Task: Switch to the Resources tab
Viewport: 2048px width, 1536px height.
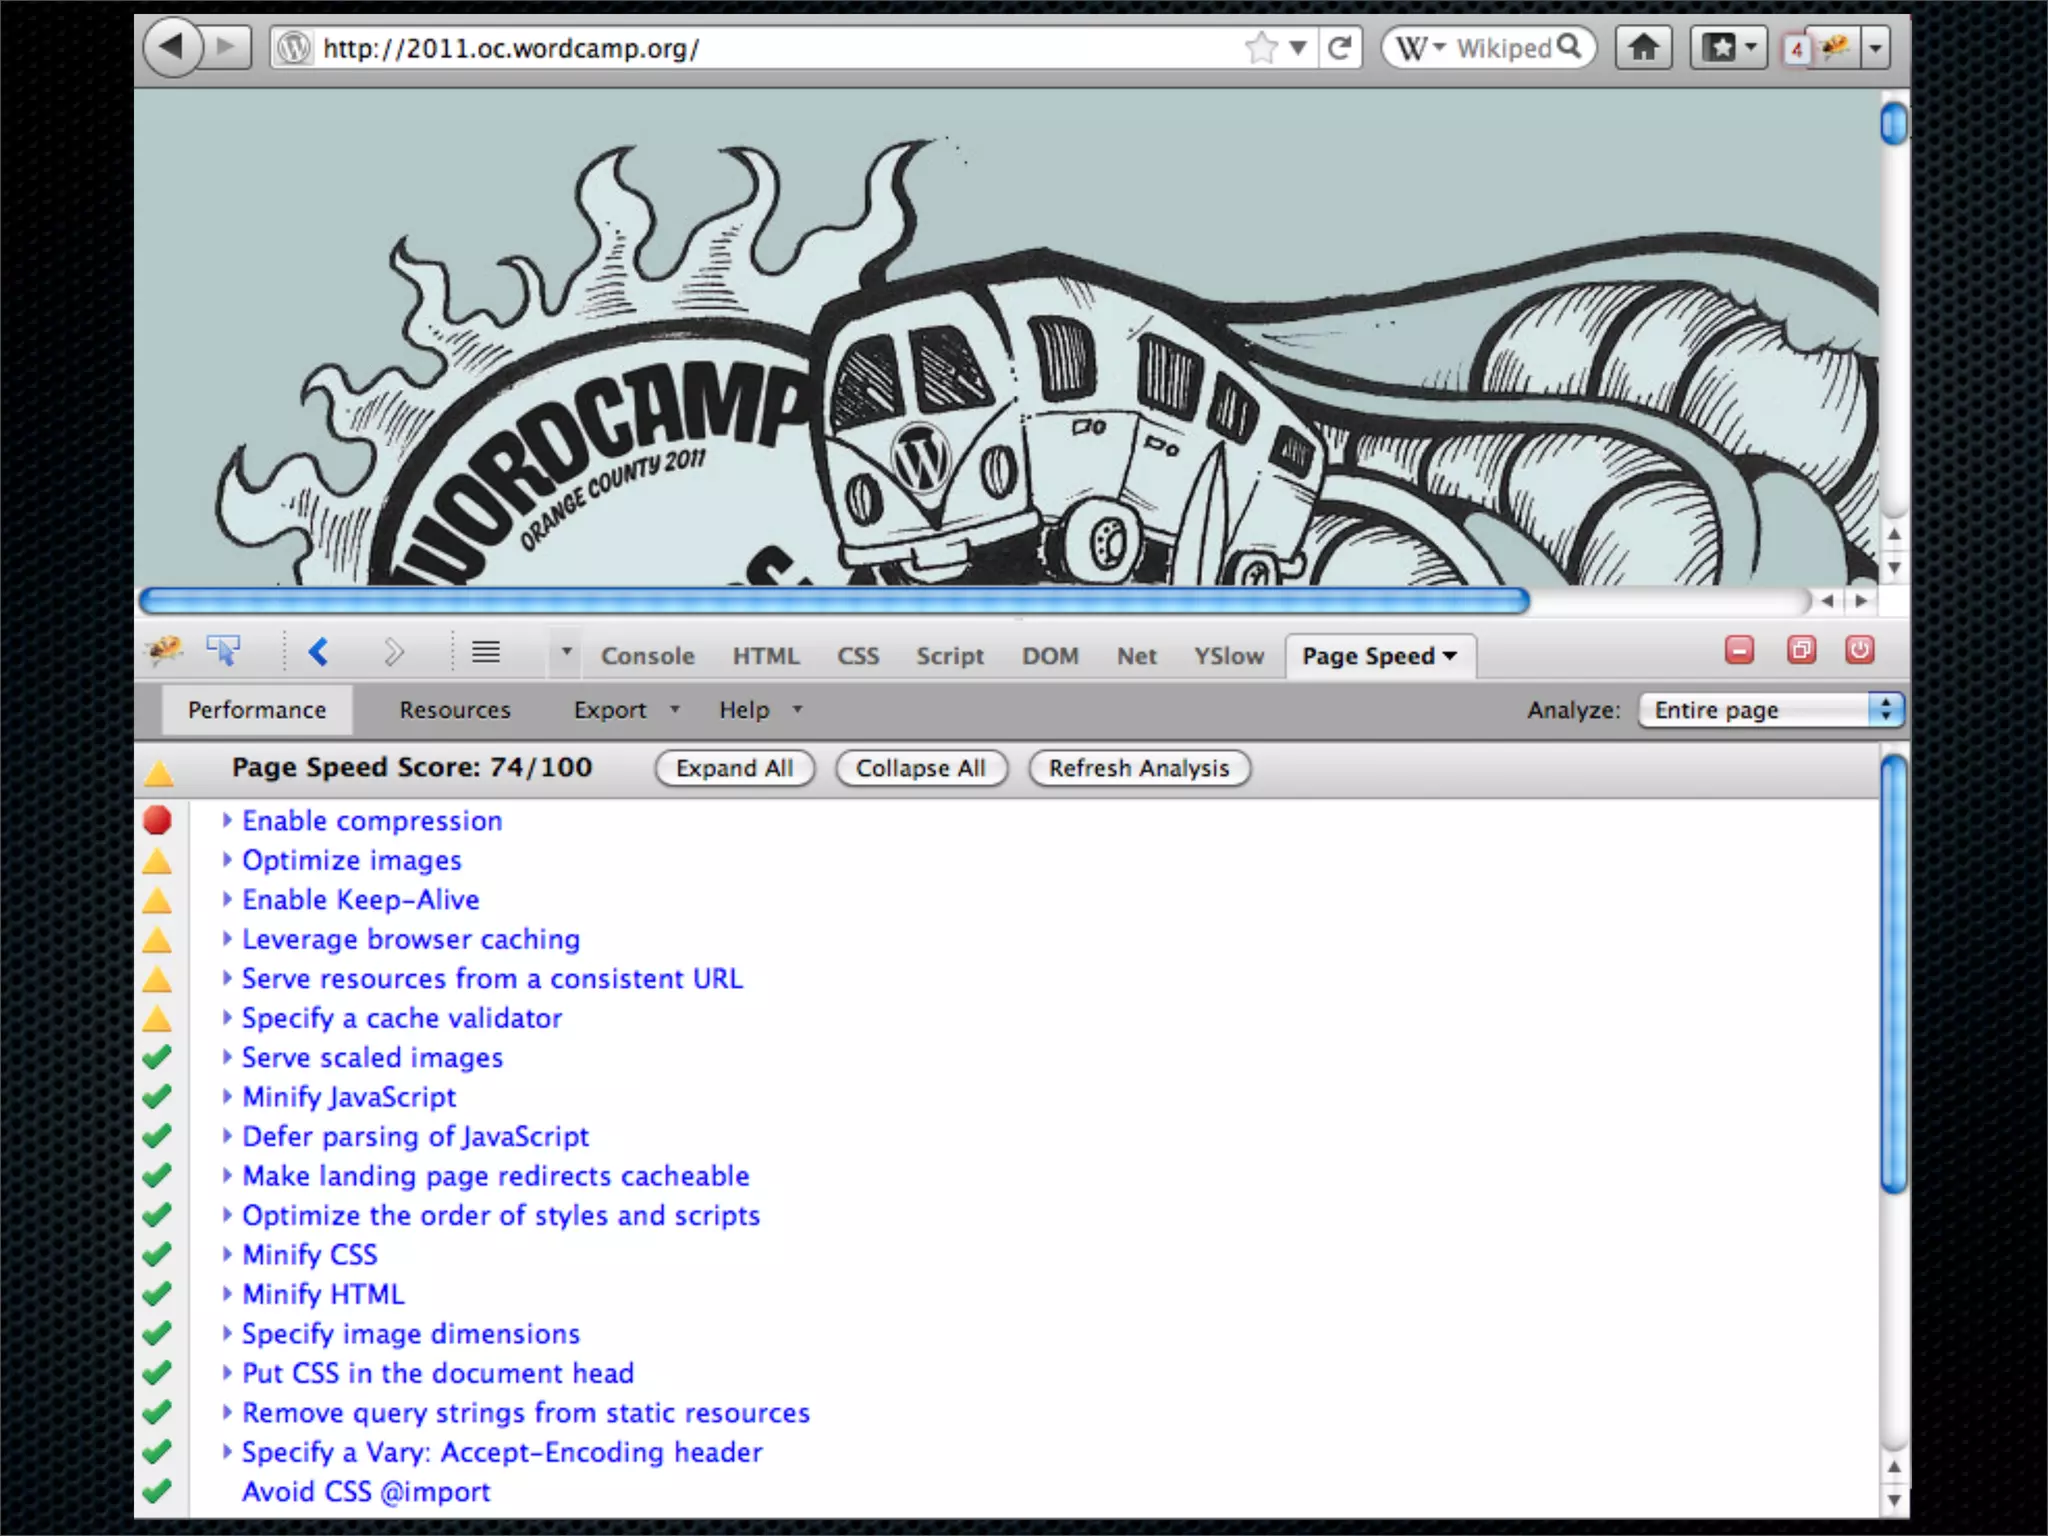Action: pyautogui.click(x=454, y=710)
